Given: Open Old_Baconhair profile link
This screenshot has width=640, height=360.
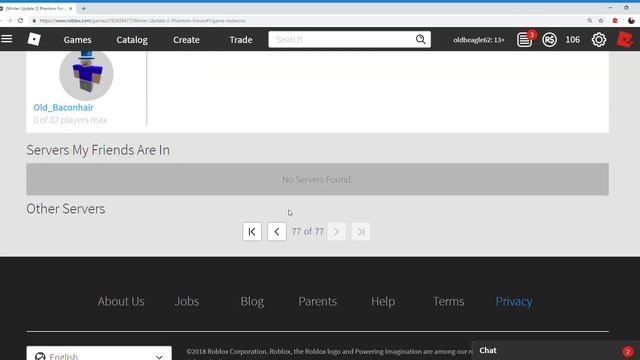Looking at the screenshot, I should click(x=63, y=107).
